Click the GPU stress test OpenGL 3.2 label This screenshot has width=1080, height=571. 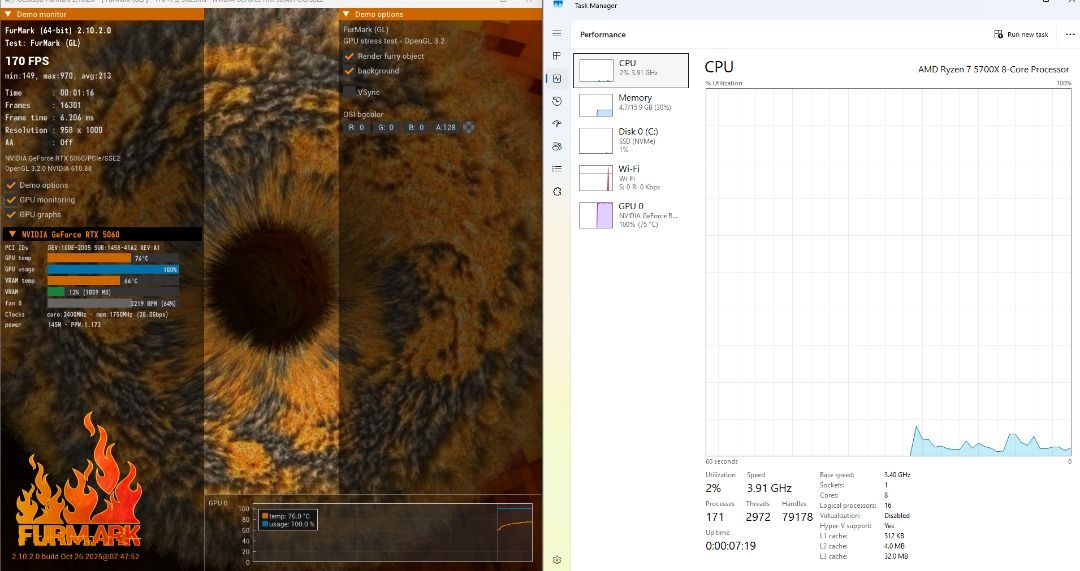click(394, 41)
